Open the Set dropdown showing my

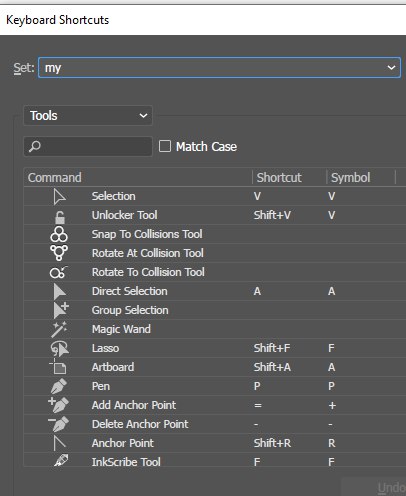coord(219,68)
